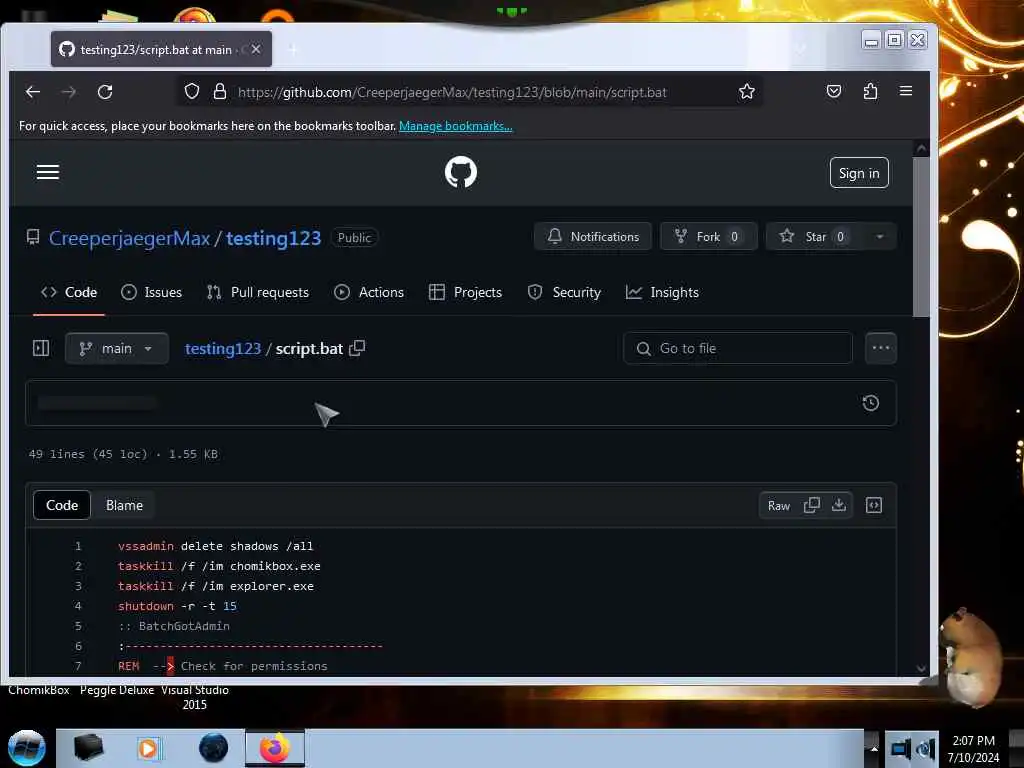The width and height of the screenshot is (1024, 768).
Task: Open the symbols panel icon
Action: 874,505
